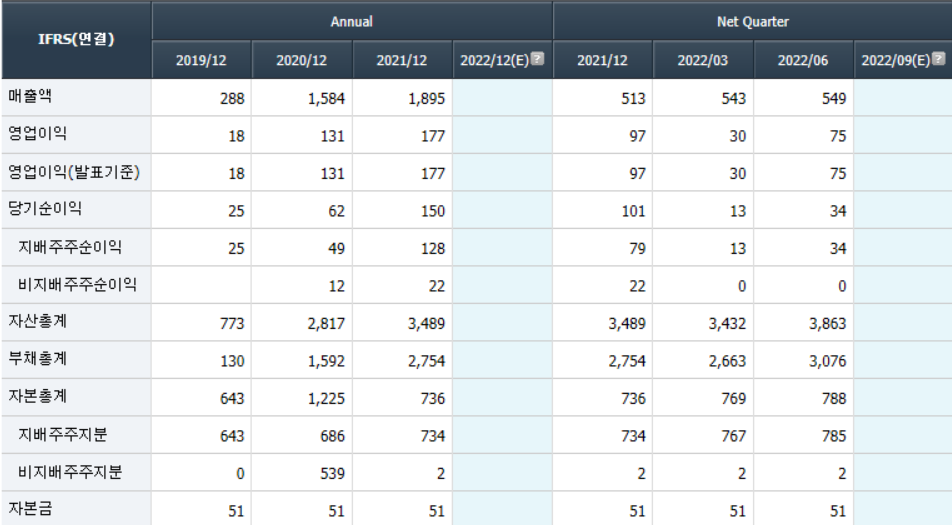Image resolution: width=952 pixels, height=525 pixels.
Task: Click the 자본총계 quarterly value 769
Action: coord(733,399)
